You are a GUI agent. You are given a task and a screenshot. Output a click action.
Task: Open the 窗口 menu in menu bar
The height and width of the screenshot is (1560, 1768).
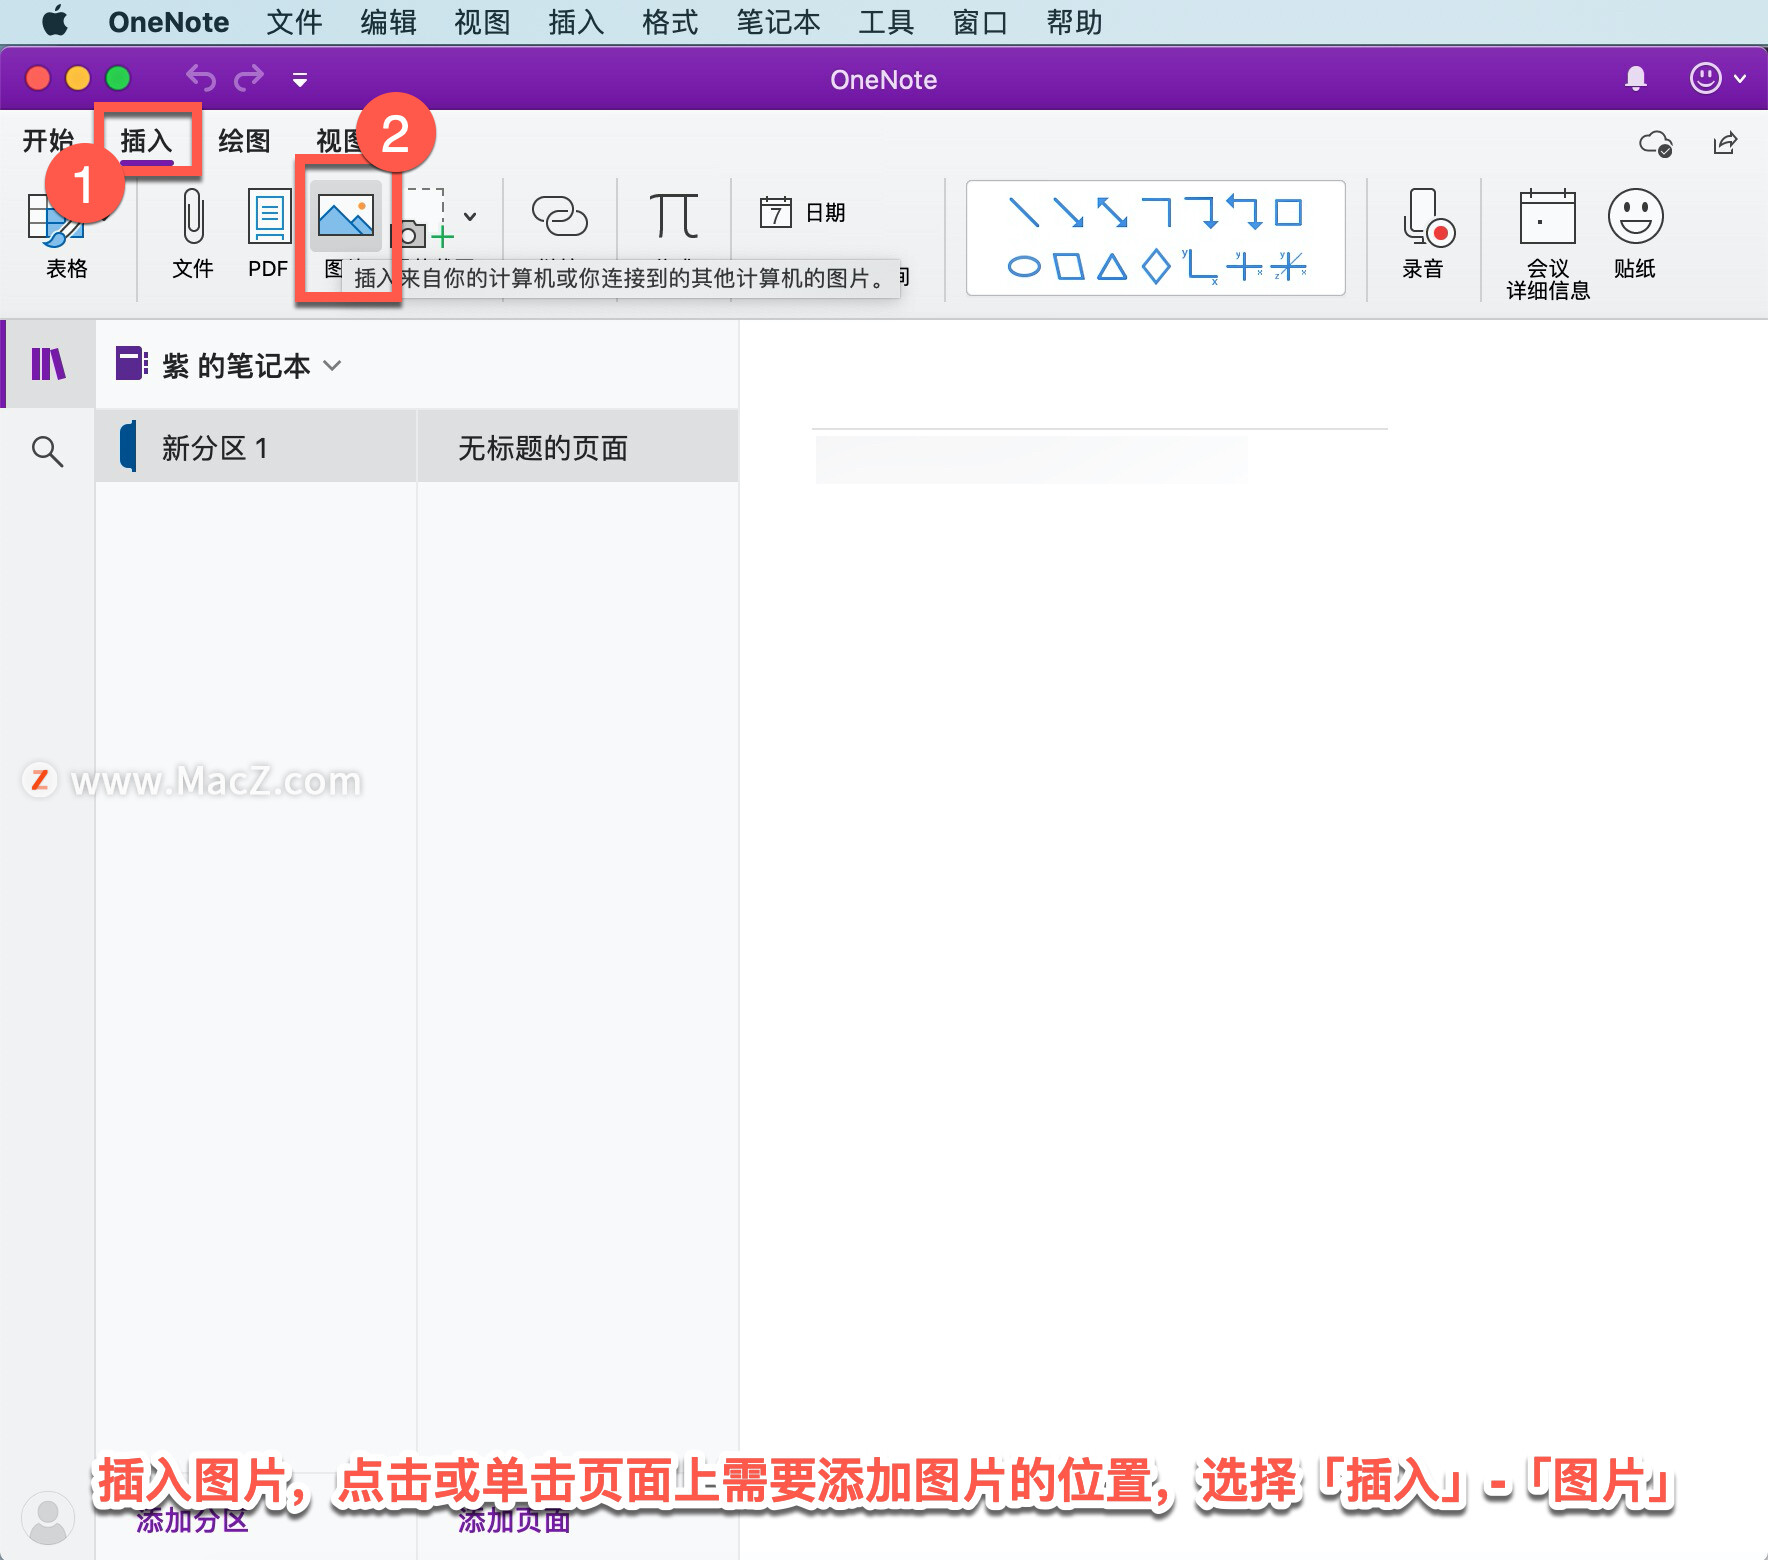pyautogui.click(x=980, y=22)
